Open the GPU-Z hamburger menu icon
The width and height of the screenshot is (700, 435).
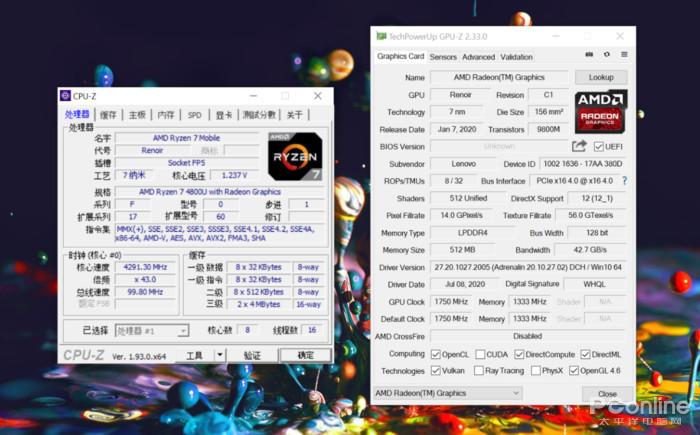pyautogui.click(x=624, y=54)
